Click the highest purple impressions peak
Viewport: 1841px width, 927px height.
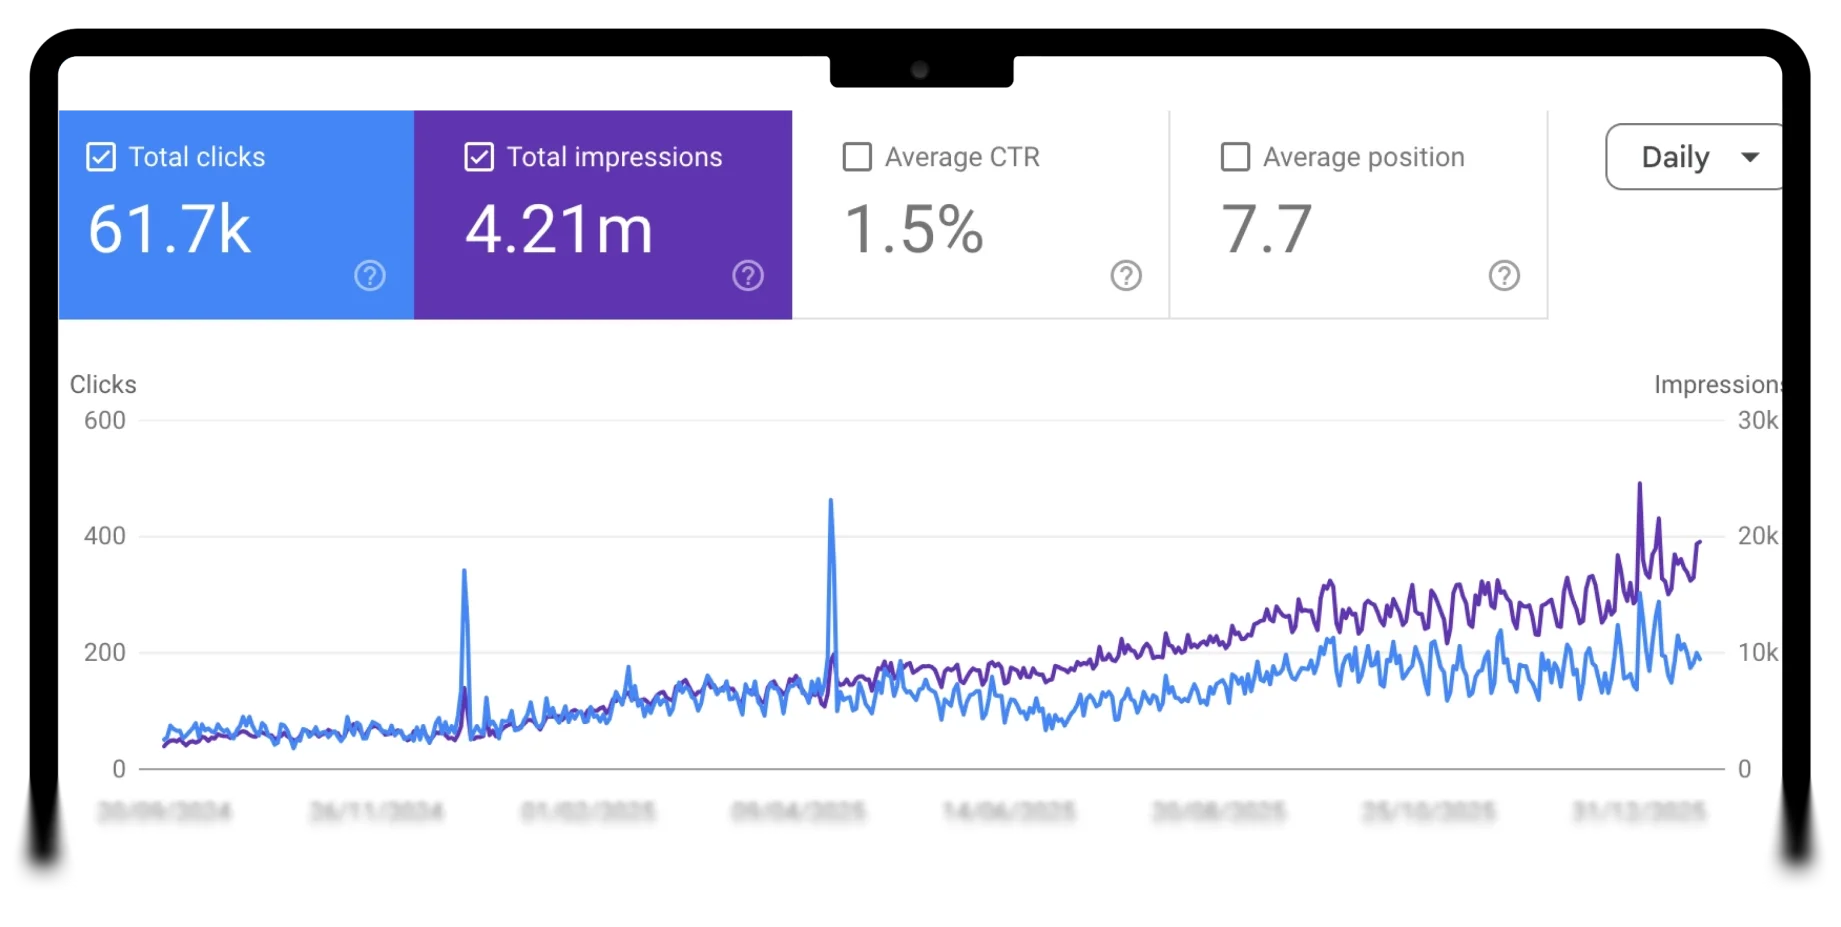(x=1640, y=486)
